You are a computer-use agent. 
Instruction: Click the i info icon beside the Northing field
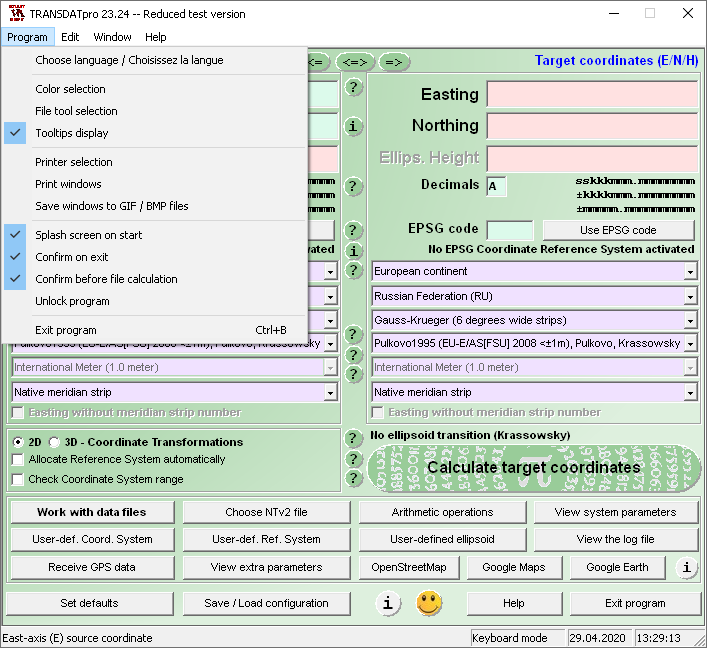click(x=354, y=126)
